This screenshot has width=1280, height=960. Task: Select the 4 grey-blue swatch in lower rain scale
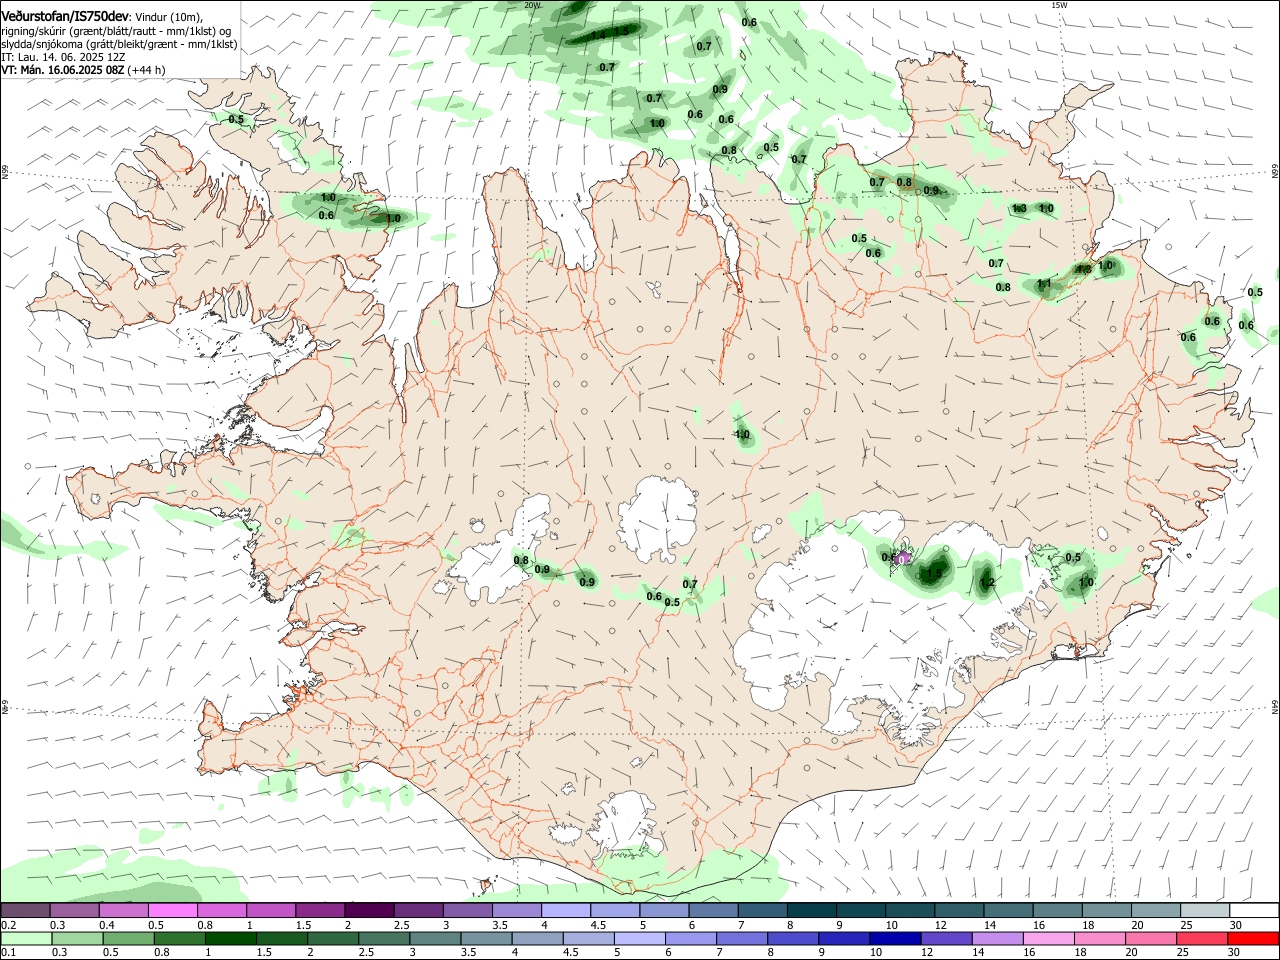pyautogui.click(x=536, y=939)
